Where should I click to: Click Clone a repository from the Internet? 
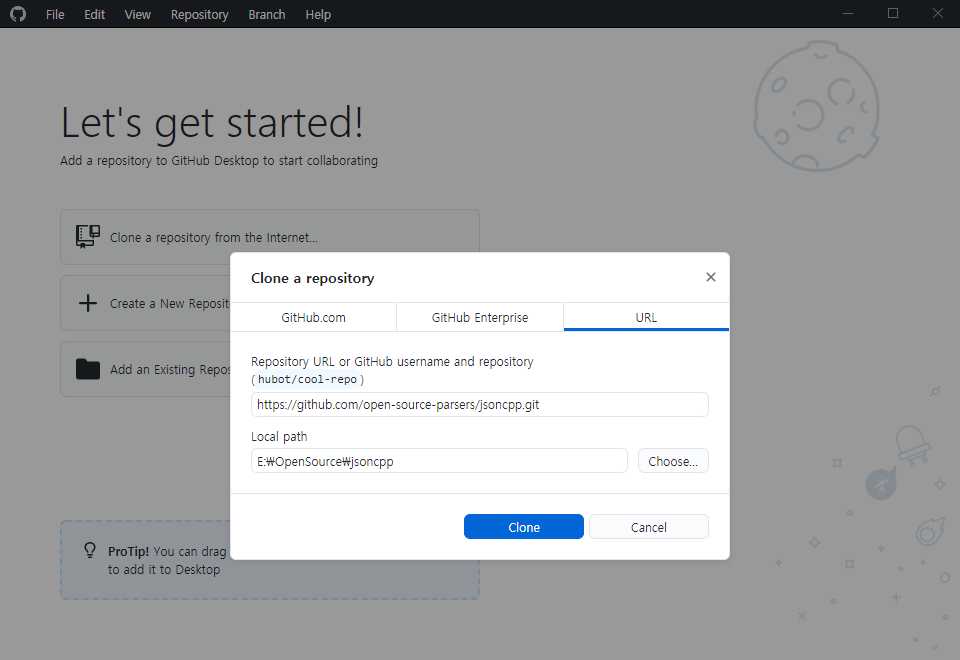pos(214,238)
